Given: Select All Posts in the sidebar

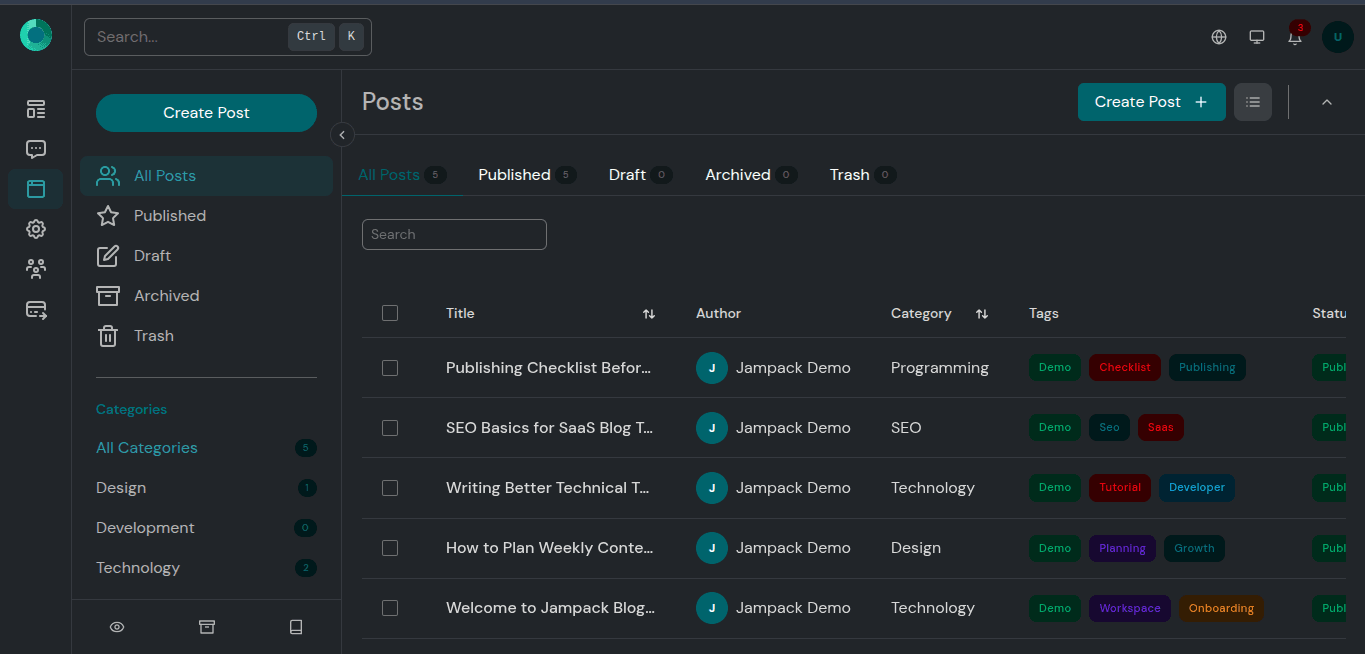Looking at the screenshot, I should [206, 176].
